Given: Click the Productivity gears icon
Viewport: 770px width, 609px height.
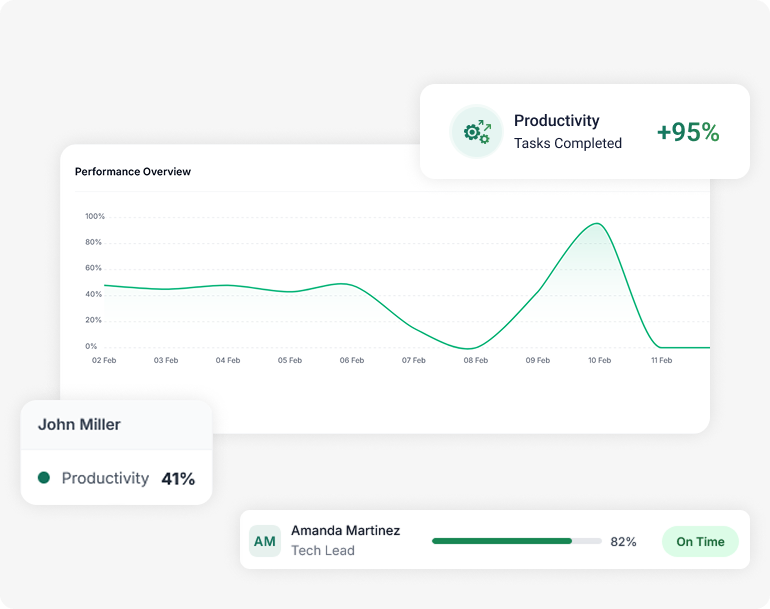Looking at the screenshot, I should 475,132.
